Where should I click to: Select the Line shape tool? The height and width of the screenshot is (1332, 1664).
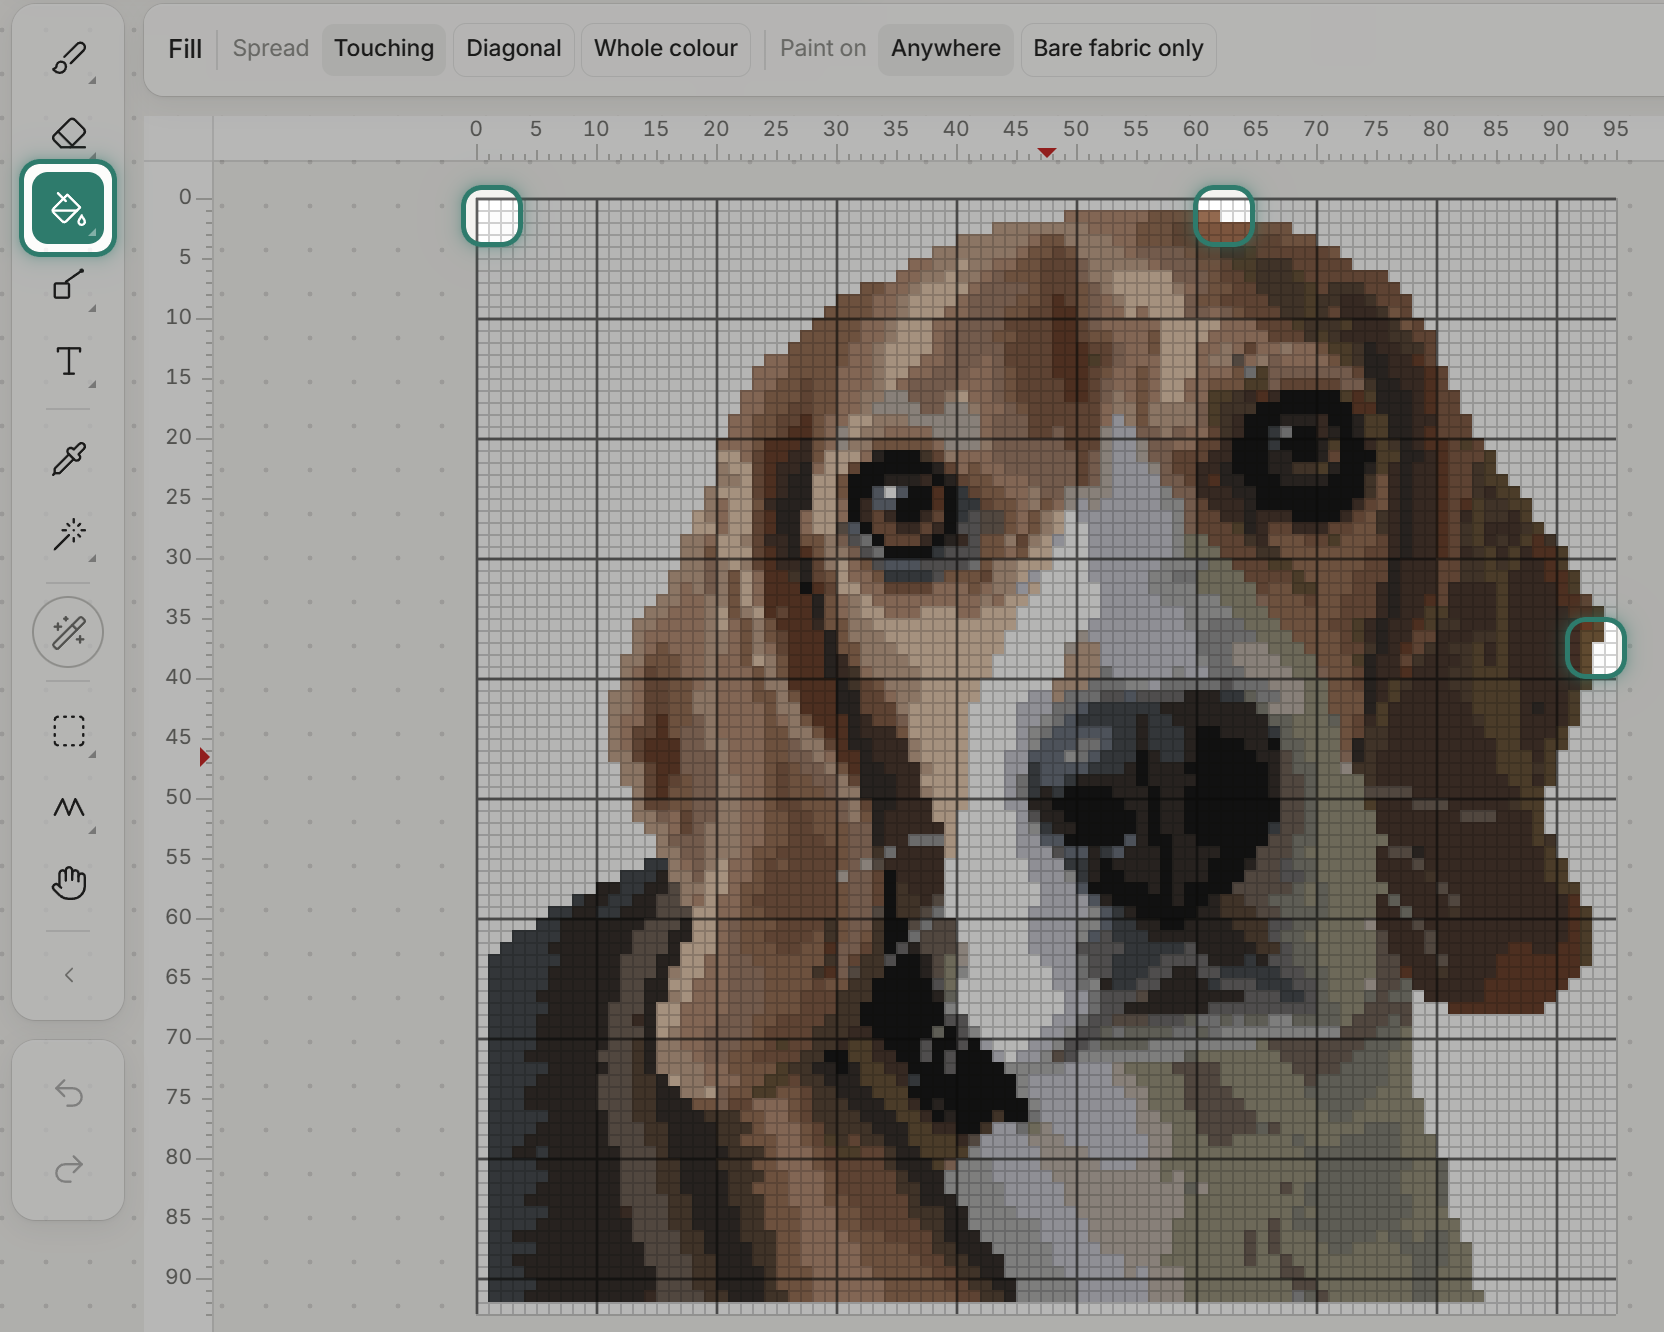click(68, 284)
